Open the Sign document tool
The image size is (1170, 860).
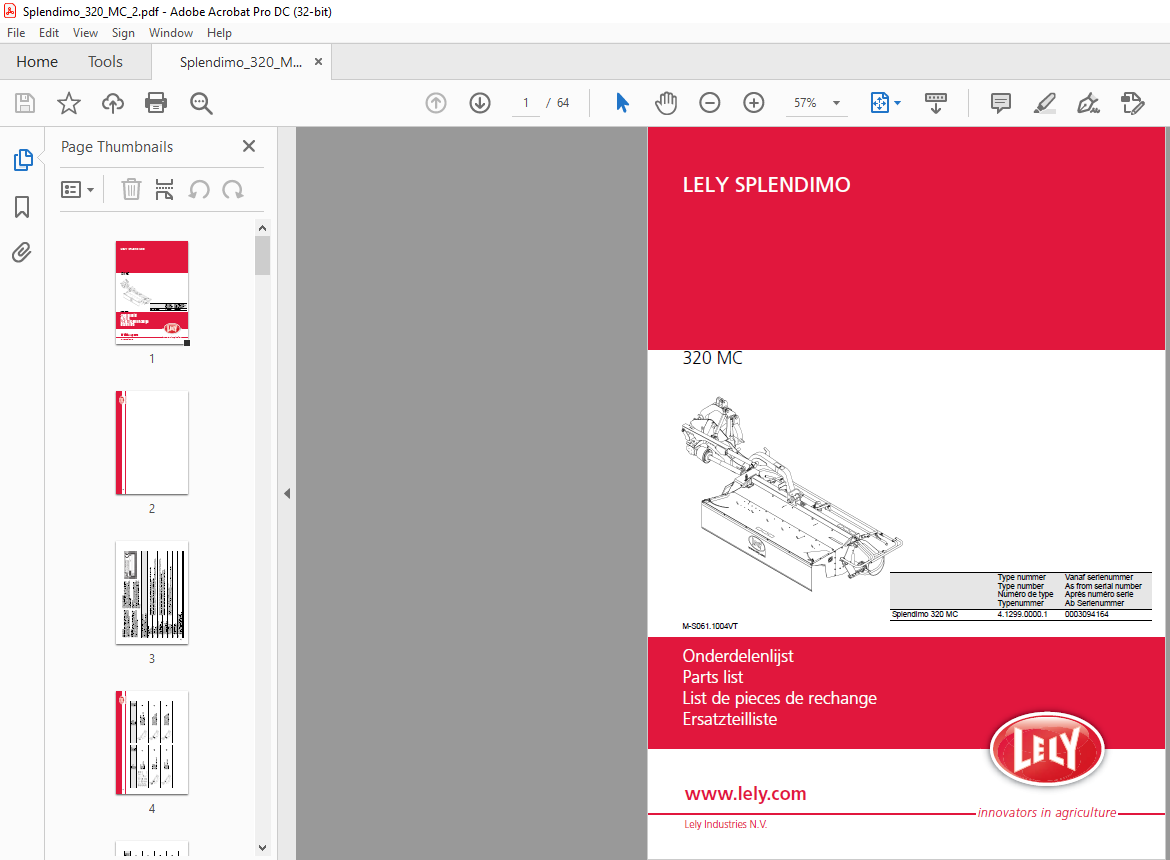click(1089, 103)
